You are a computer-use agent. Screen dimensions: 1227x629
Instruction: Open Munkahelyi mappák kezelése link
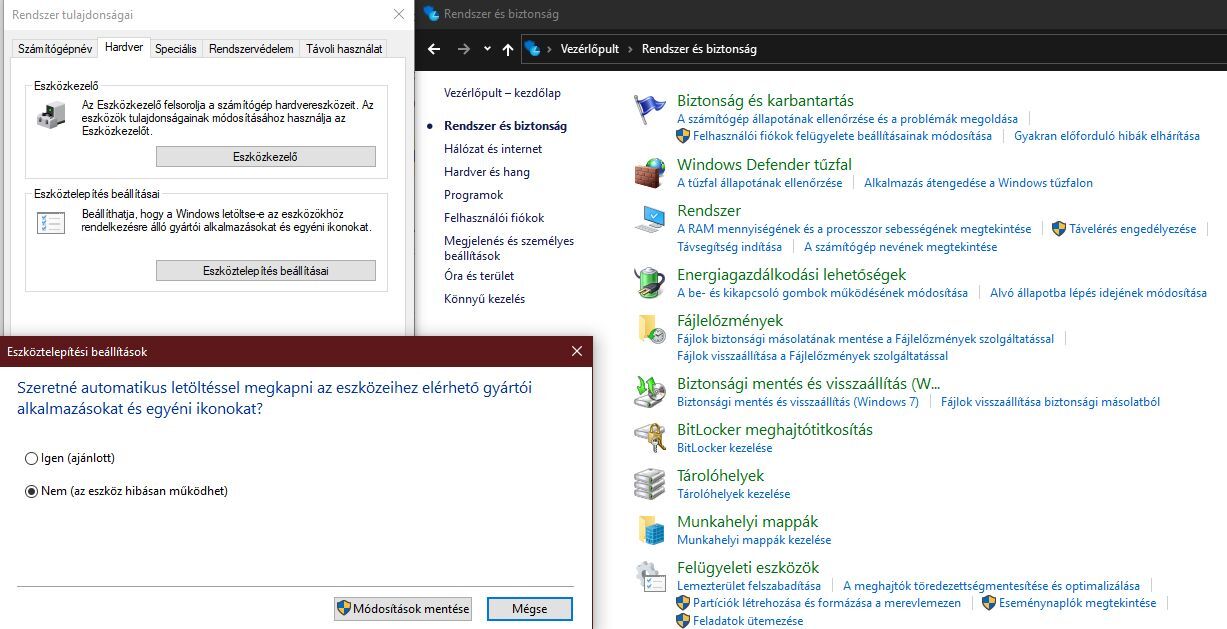754,540
